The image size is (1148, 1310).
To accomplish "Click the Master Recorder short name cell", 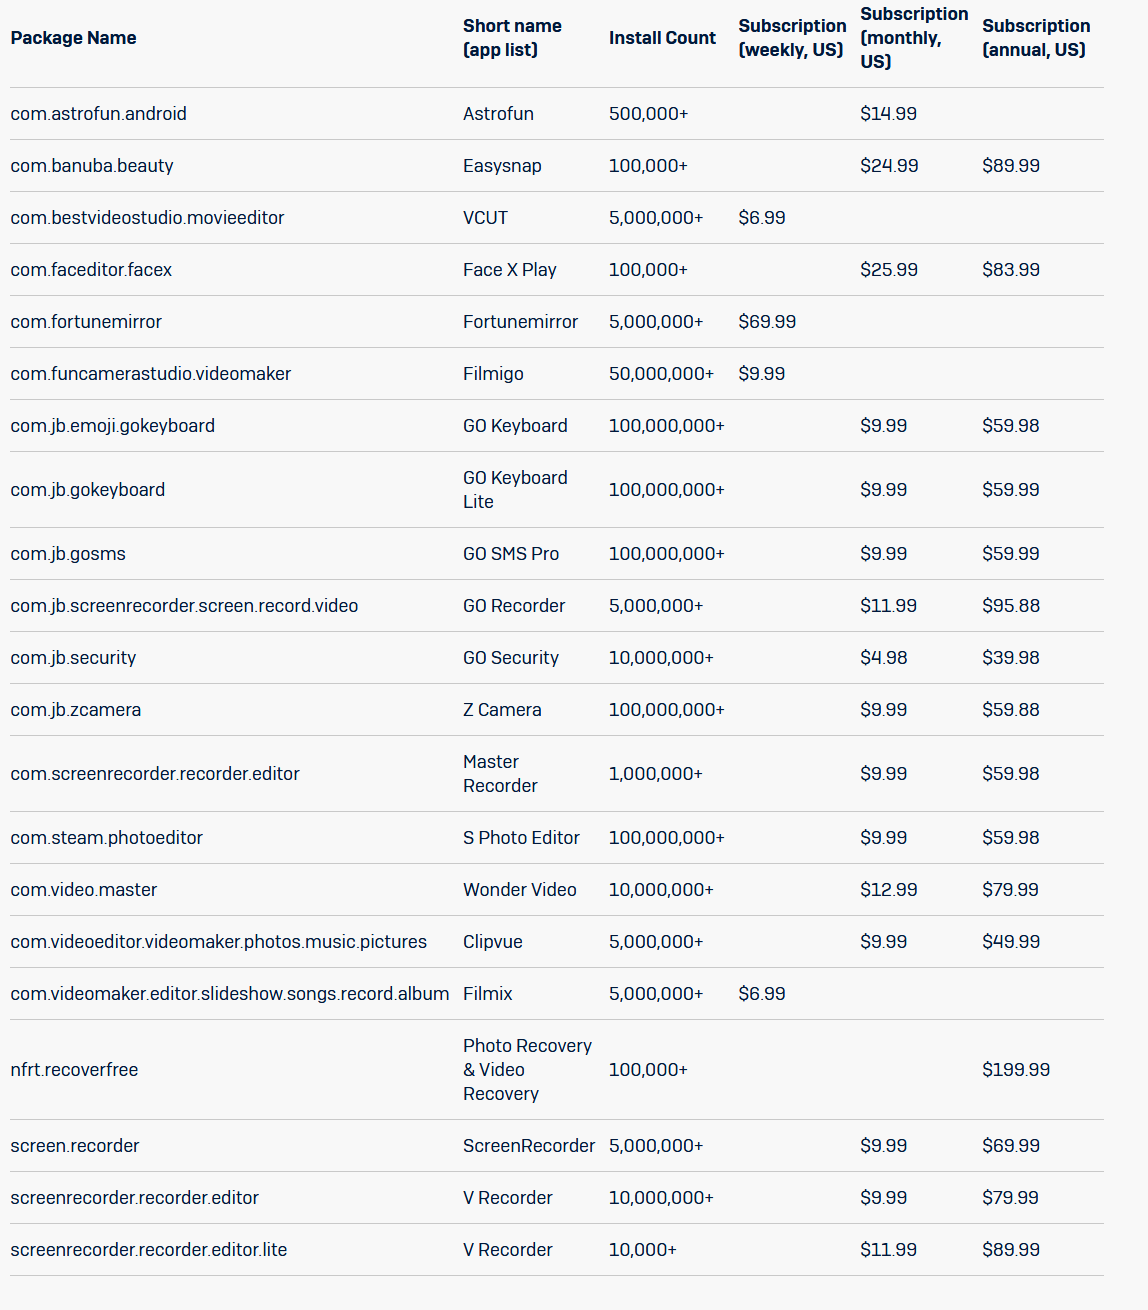I will point(500,774).
